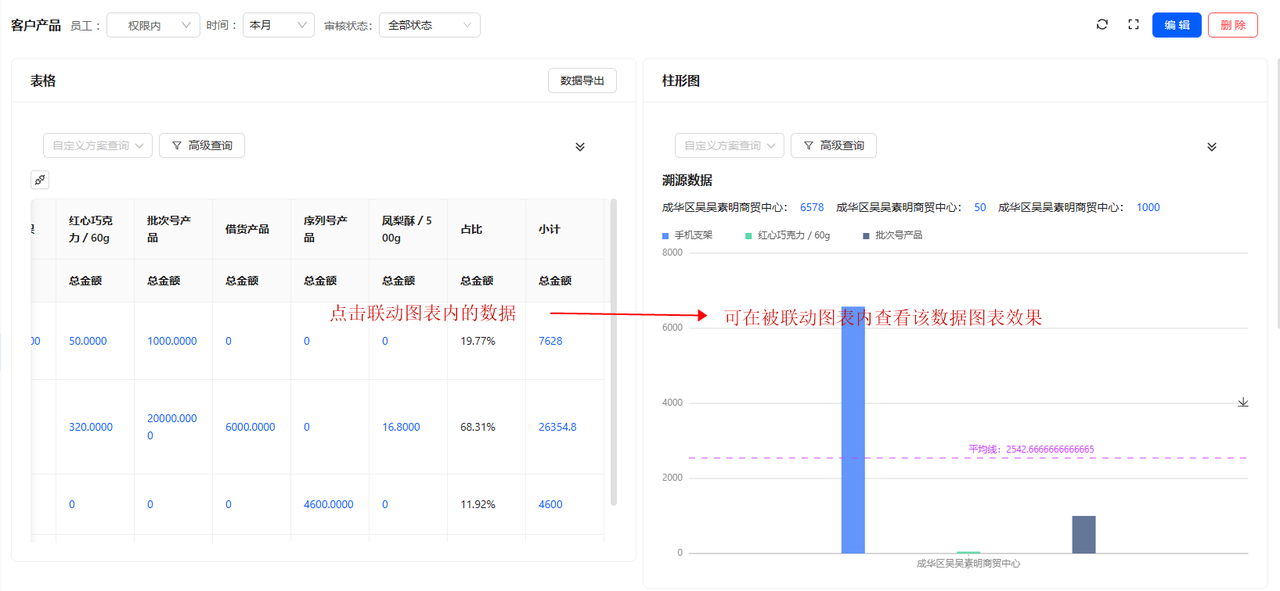Click table cell 16.8000
The image size is (1280, 591).
click(401, 427)
